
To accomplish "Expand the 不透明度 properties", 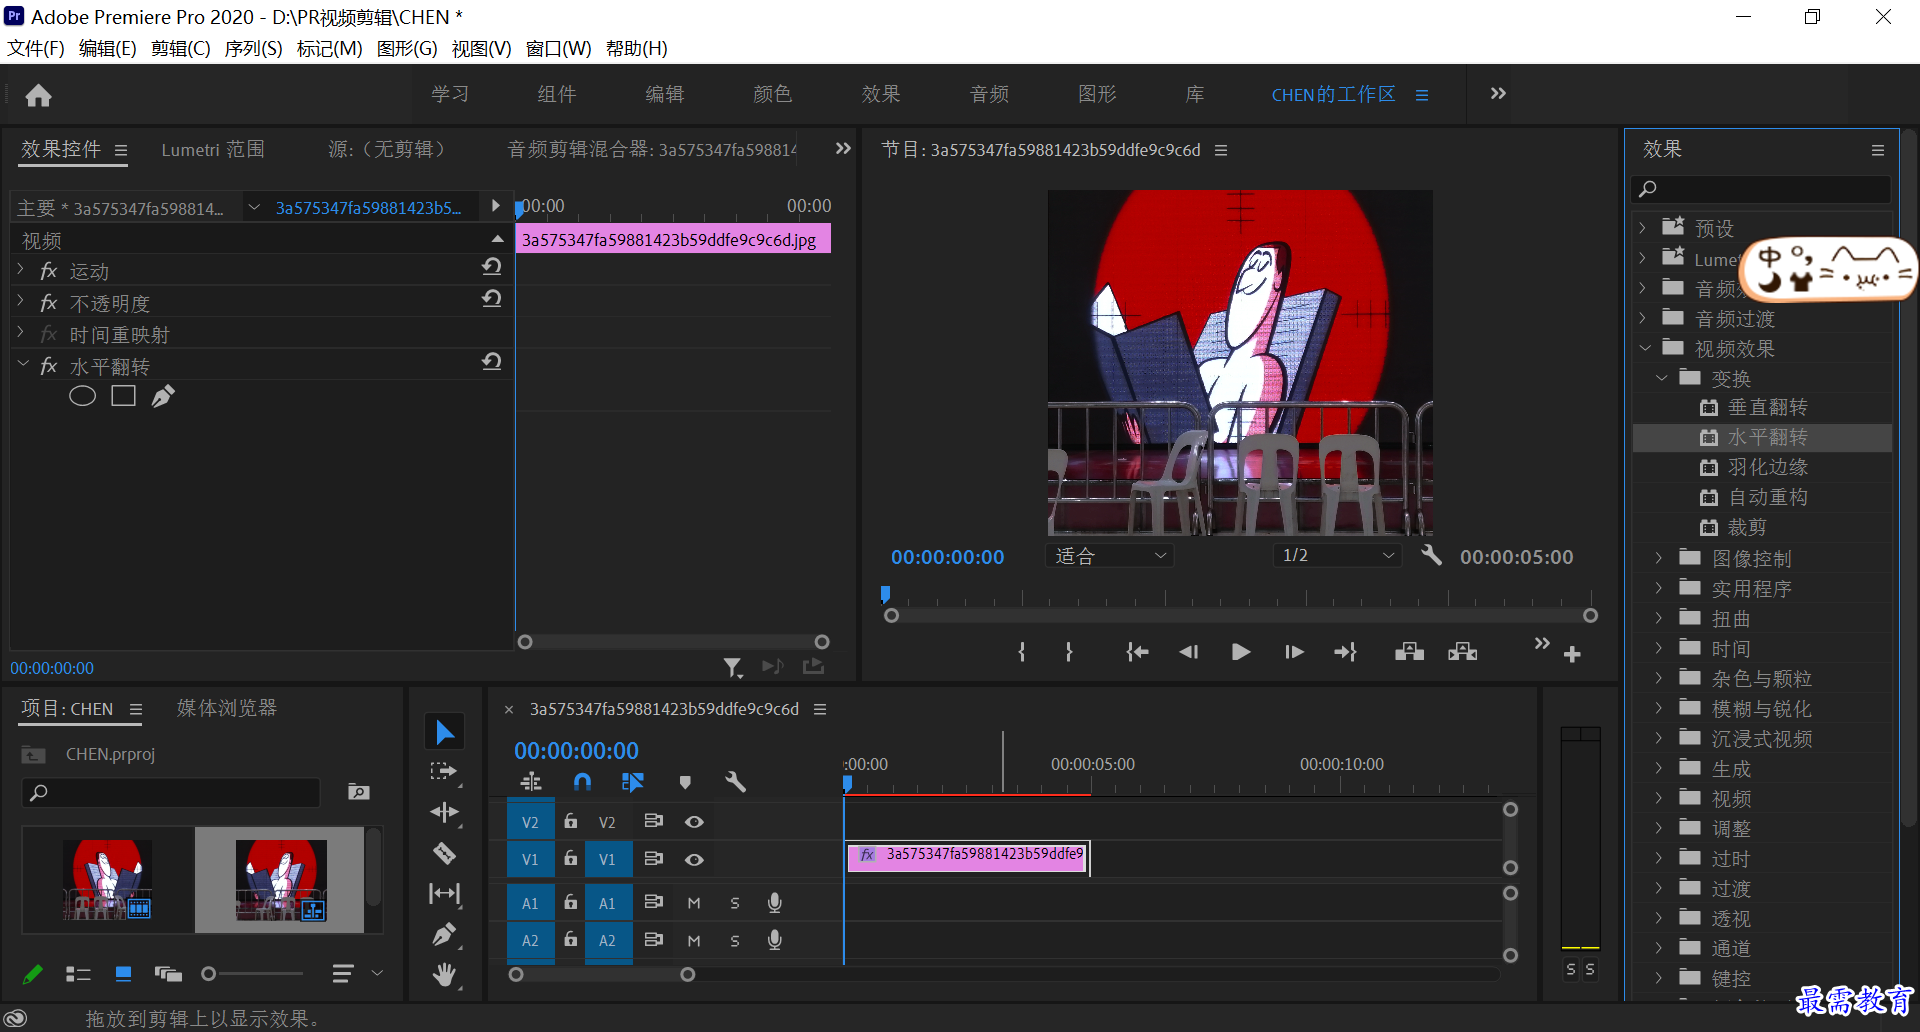I will [21, 302].
